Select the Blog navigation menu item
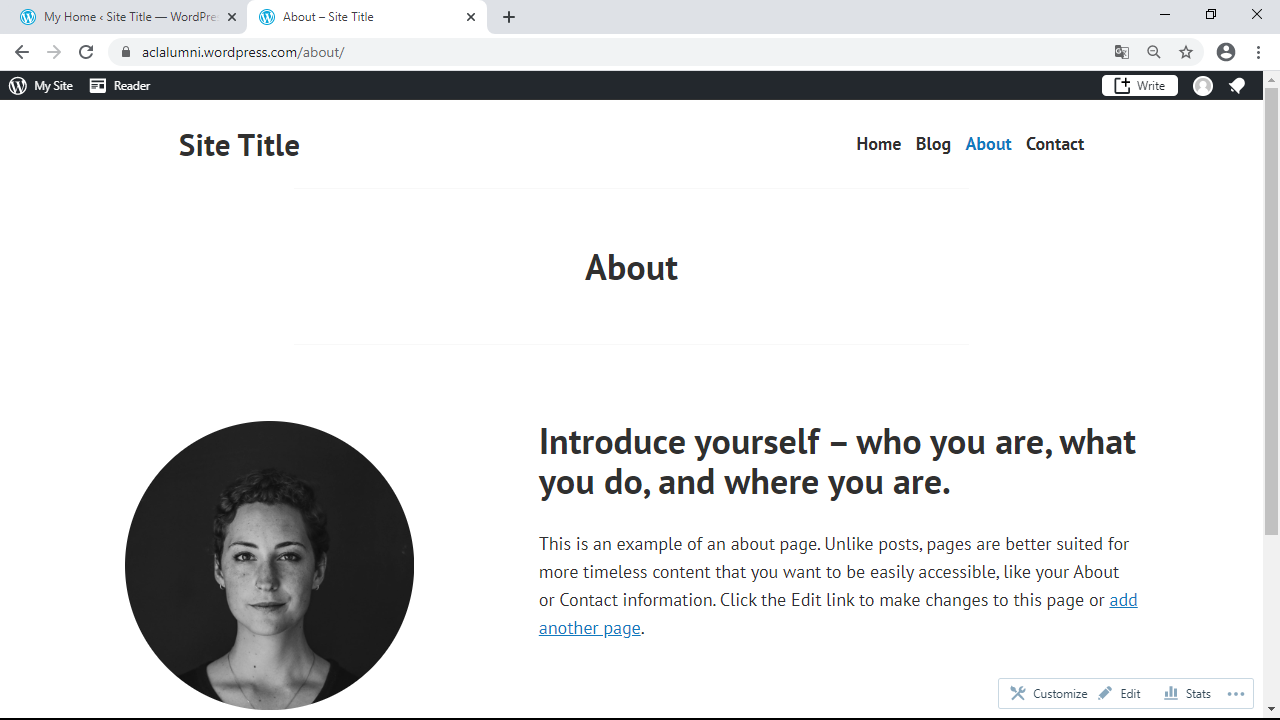 (933, 144)
